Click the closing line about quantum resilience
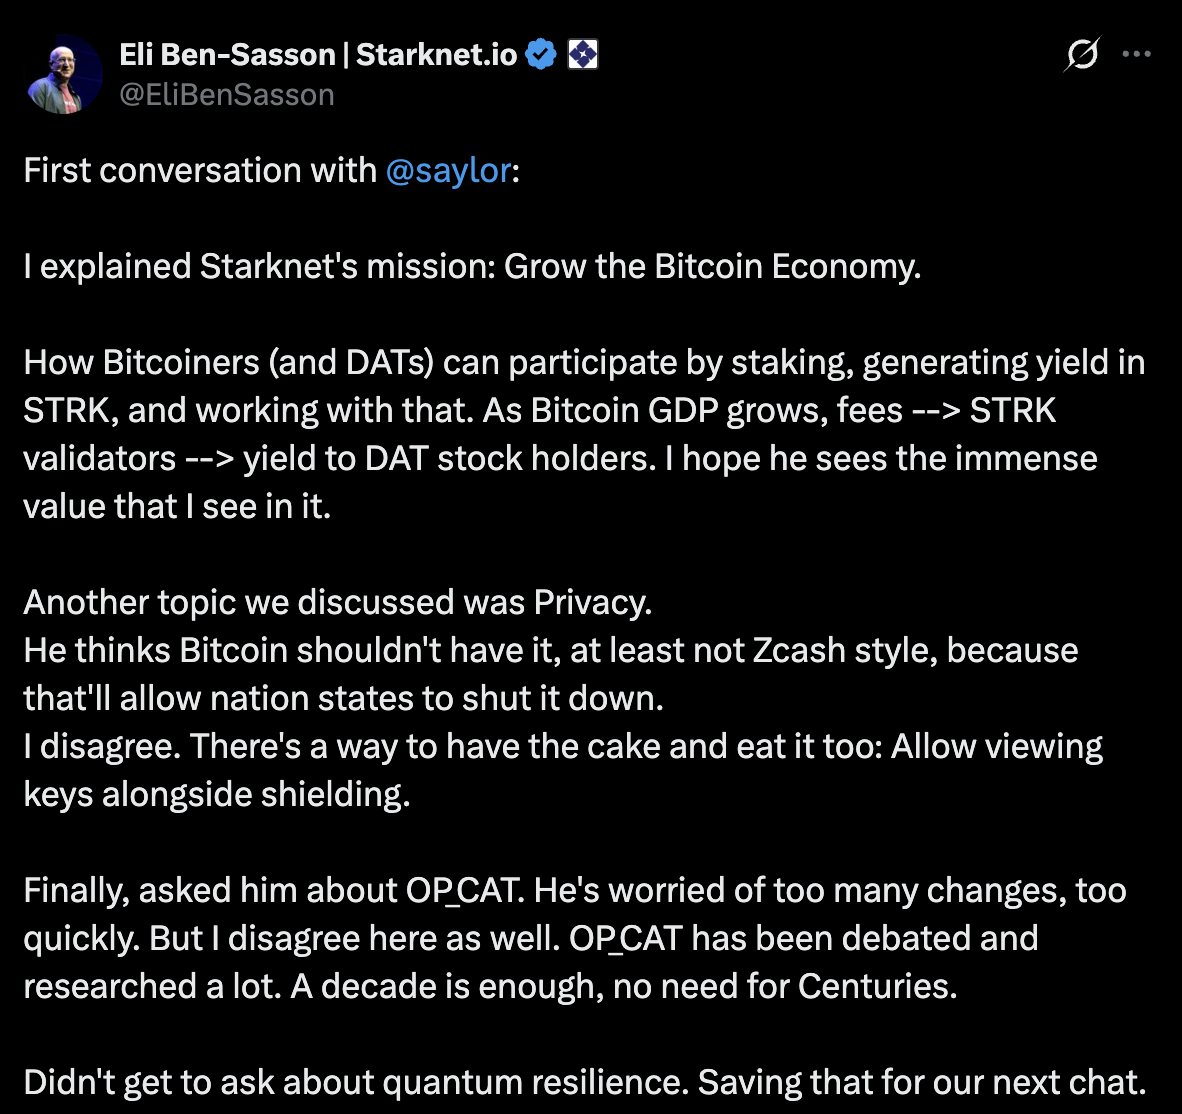Screen dimensions: 1182x1114 pyautogui.click(x=580, y=1082)
